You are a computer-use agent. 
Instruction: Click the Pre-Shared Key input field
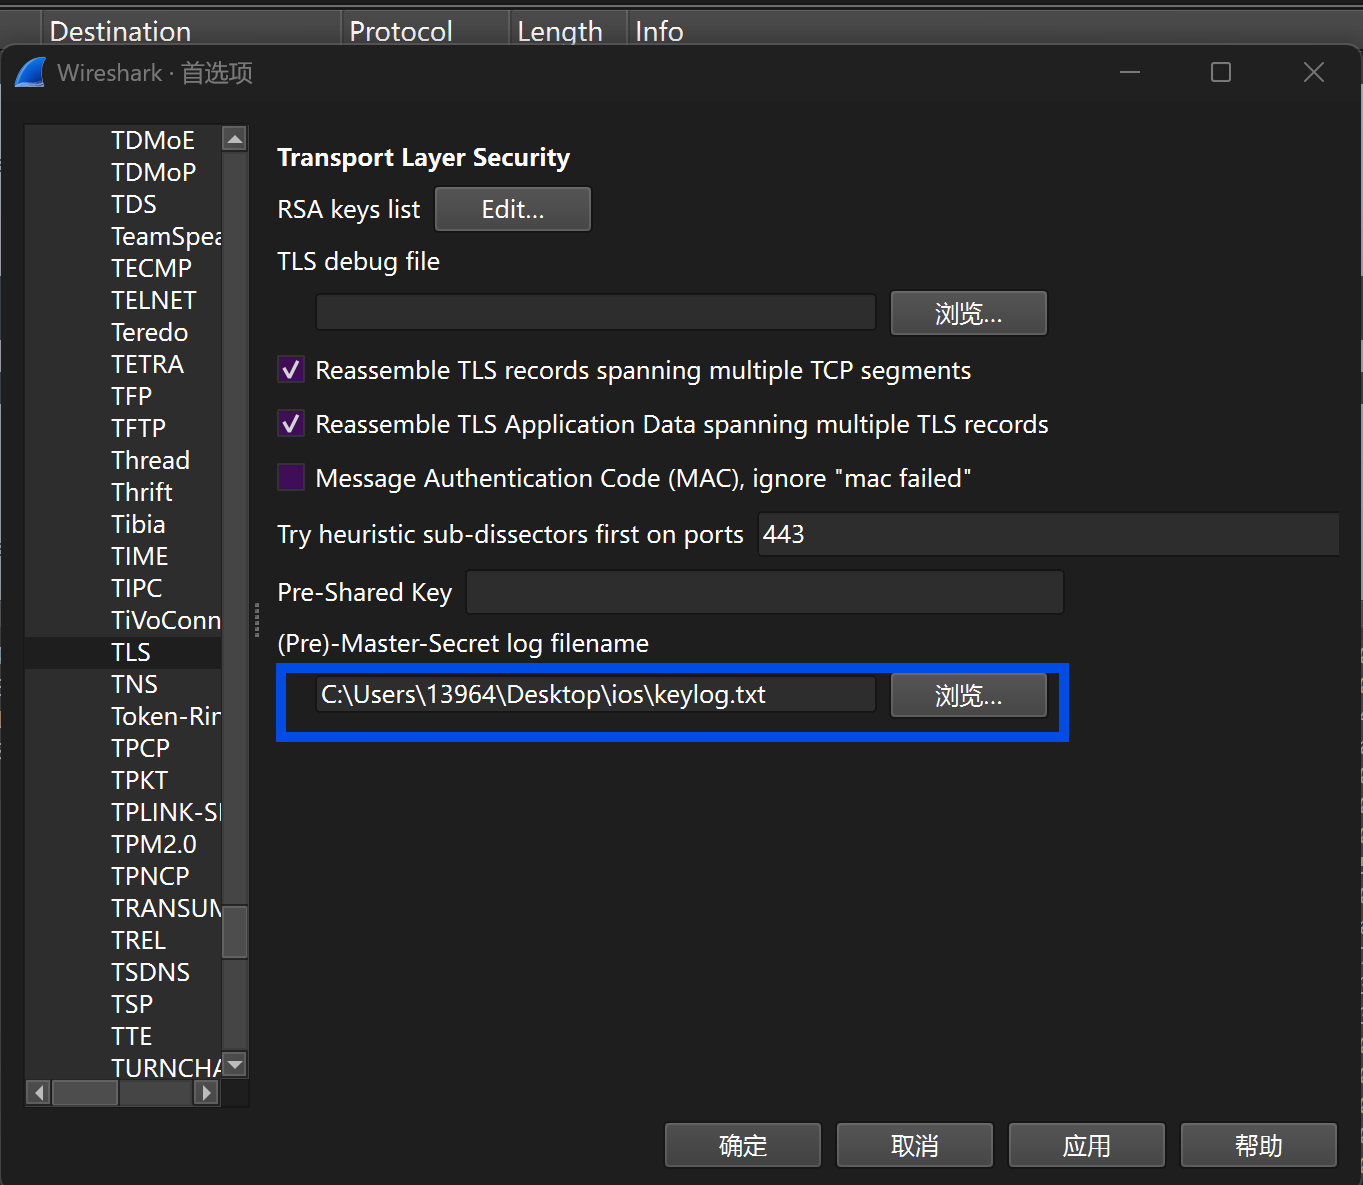tap(765, 592)
